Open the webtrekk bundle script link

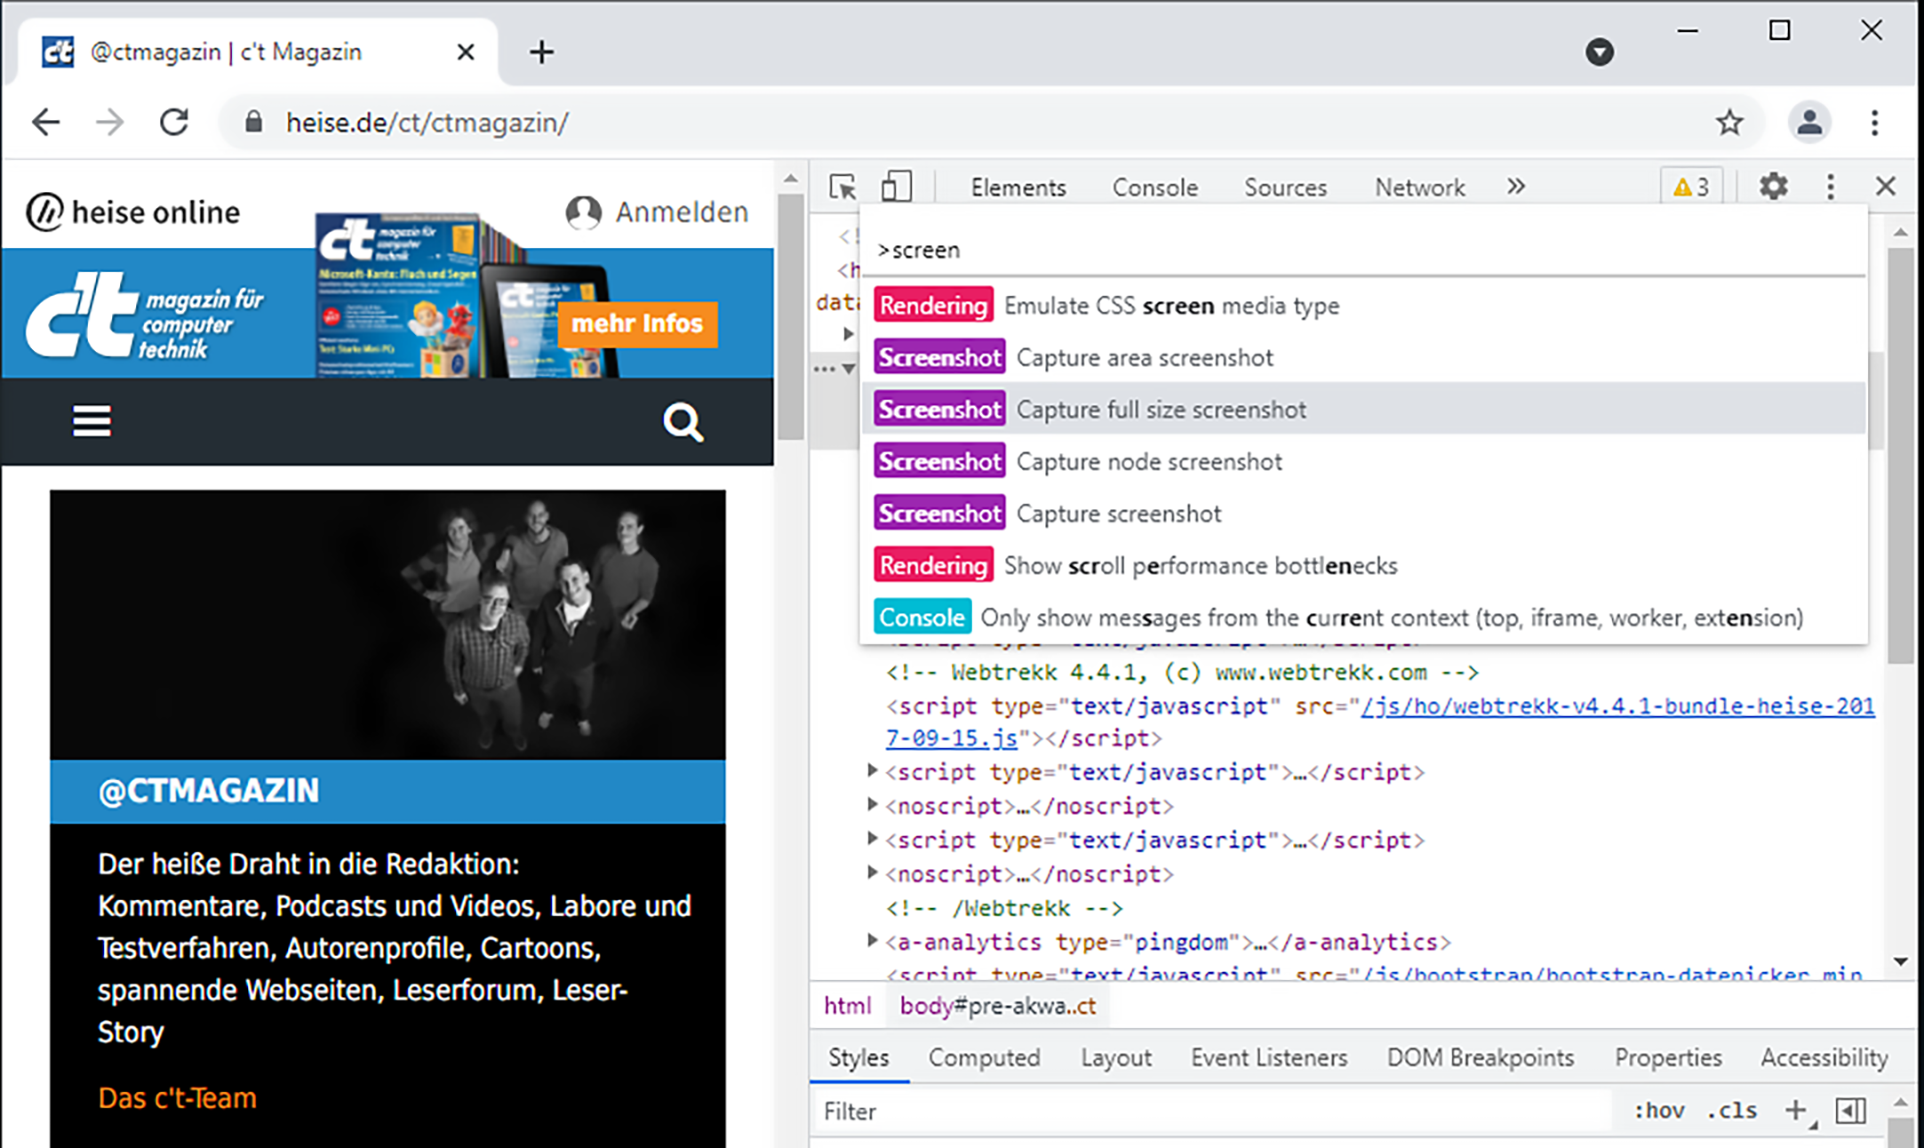[1616, 706]
